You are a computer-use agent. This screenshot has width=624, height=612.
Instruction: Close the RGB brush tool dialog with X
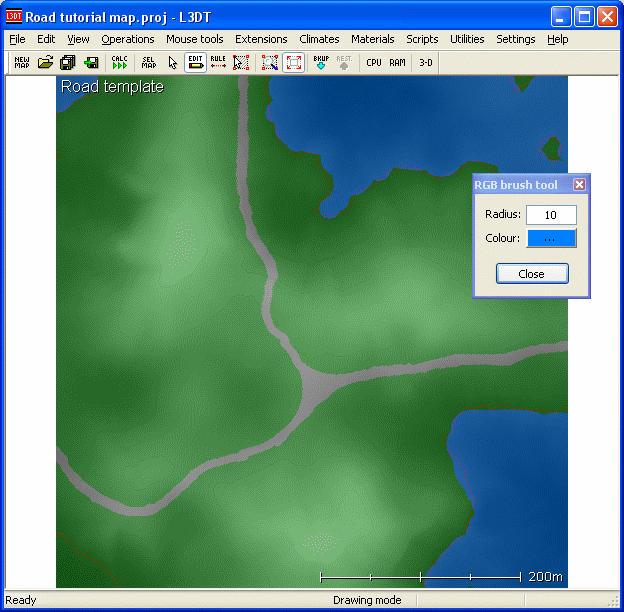tap(579, 185)
